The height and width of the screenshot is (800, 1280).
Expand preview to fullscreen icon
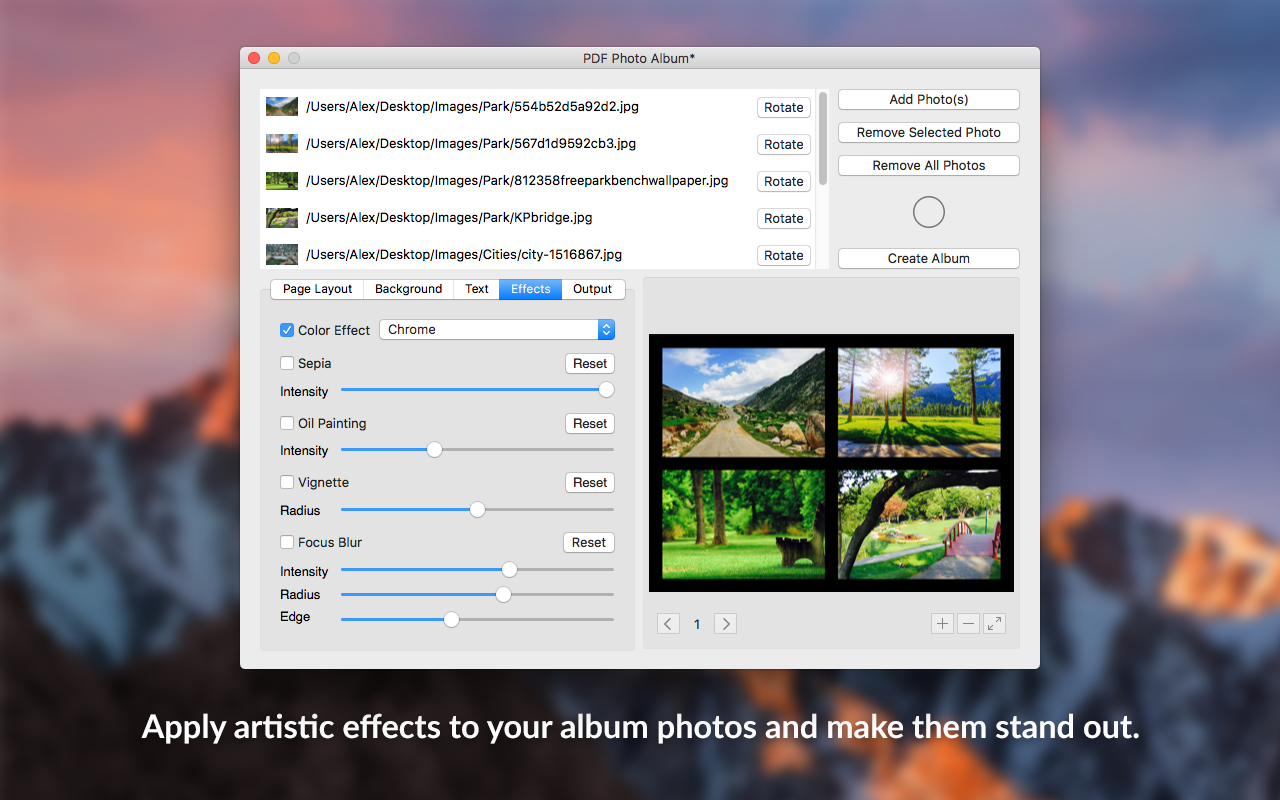pos(994,624)
